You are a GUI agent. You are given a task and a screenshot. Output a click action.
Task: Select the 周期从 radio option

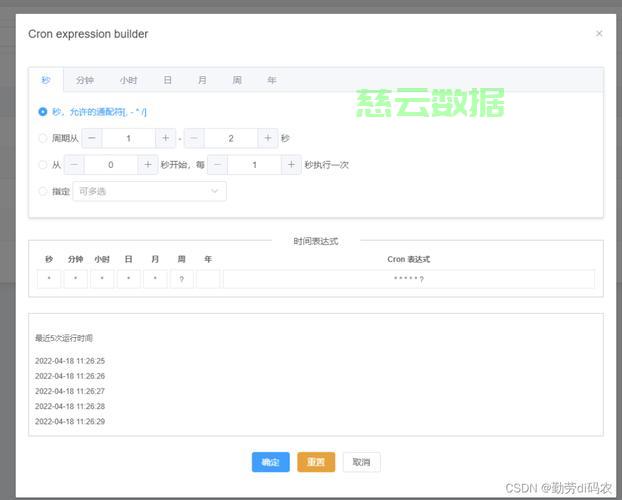coord(42,139)
